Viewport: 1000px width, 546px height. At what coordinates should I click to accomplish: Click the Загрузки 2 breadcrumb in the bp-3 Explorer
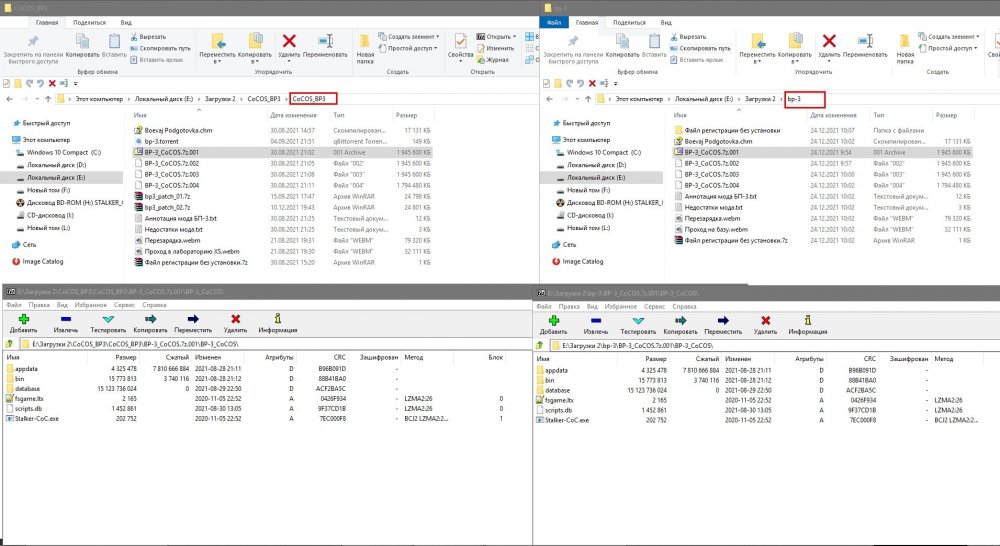click(760, 100)
